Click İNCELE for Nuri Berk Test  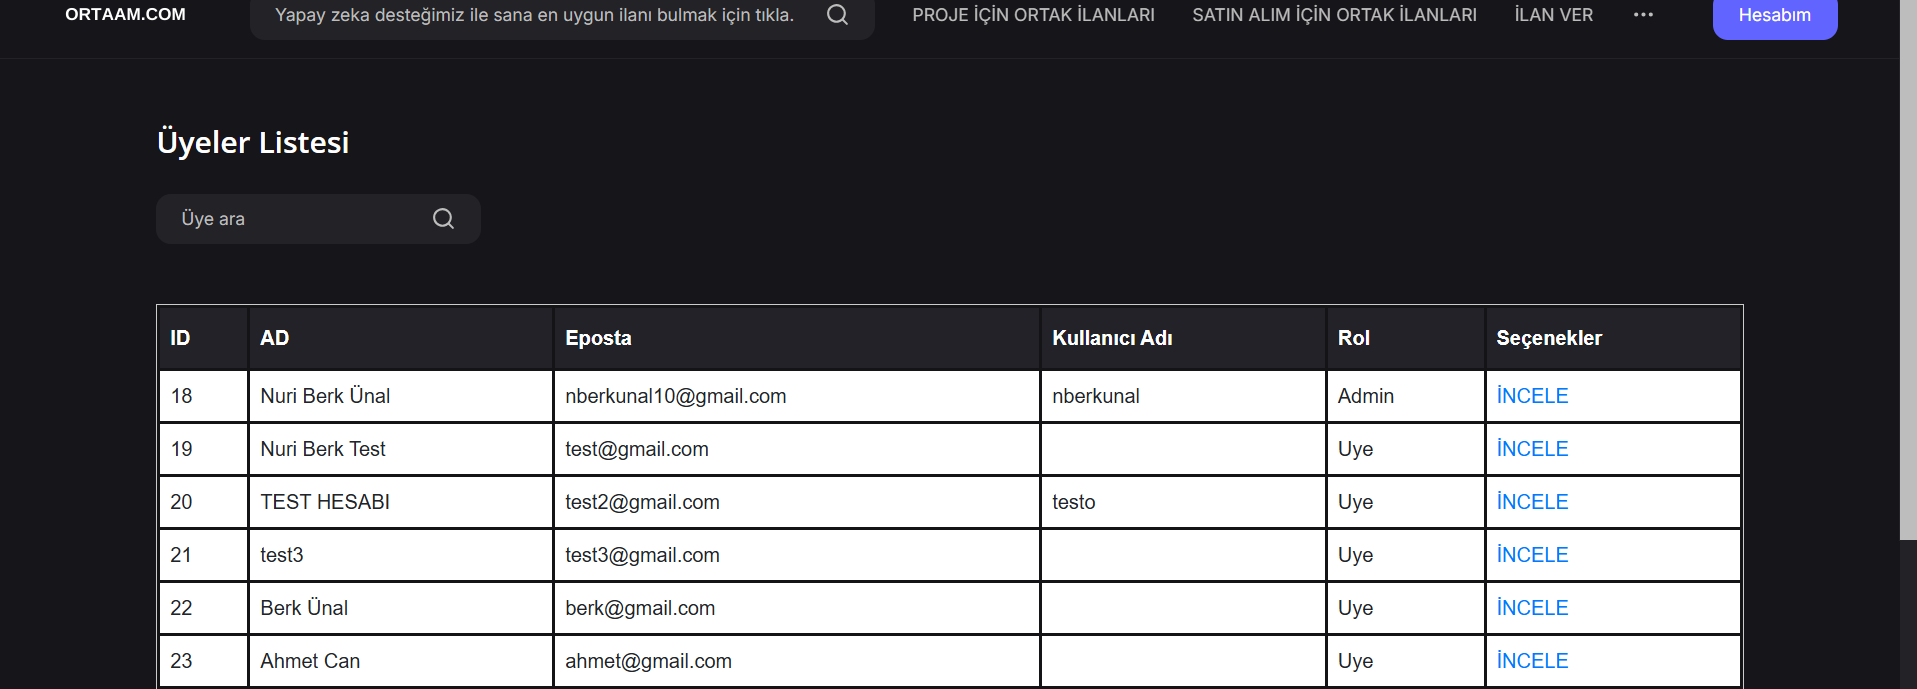tap(1532, 449)
